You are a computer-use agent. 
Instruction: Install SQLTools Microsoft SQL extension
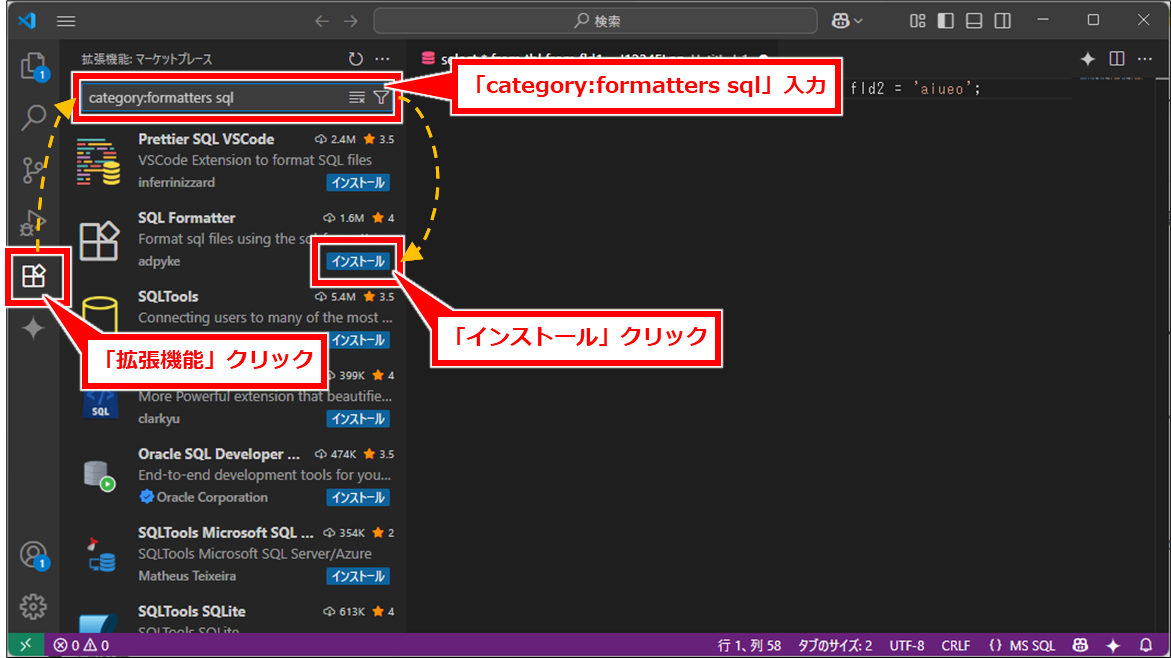tap(358, 577)
